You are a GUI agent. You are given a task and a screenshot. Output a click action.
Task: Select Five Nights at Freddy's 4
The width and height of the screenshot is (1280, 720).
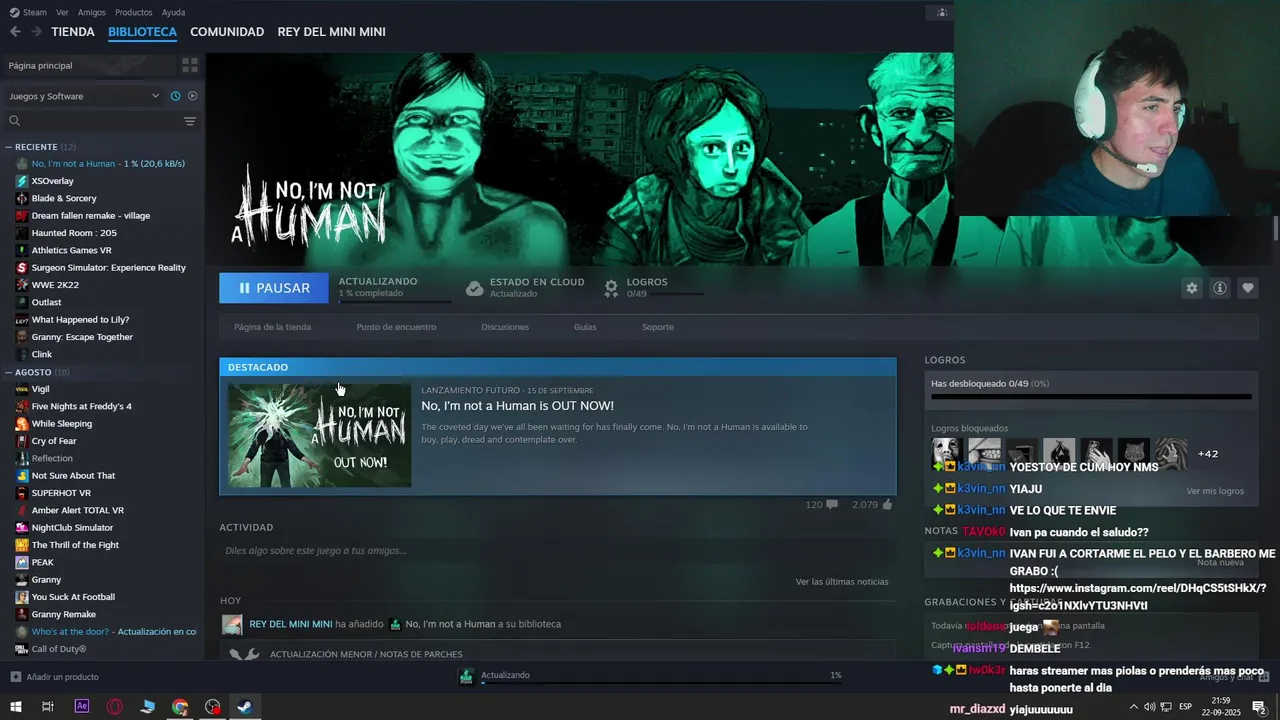[81, 406]
